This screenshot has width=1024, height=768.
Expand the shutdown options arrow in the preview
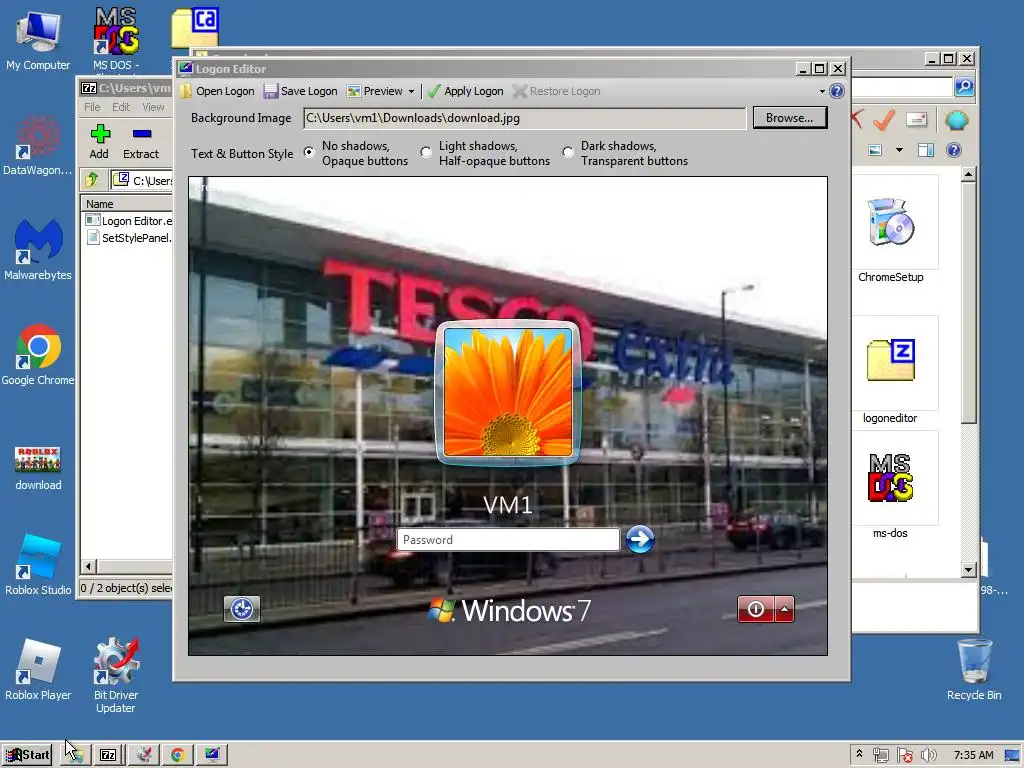pos(784,609)
